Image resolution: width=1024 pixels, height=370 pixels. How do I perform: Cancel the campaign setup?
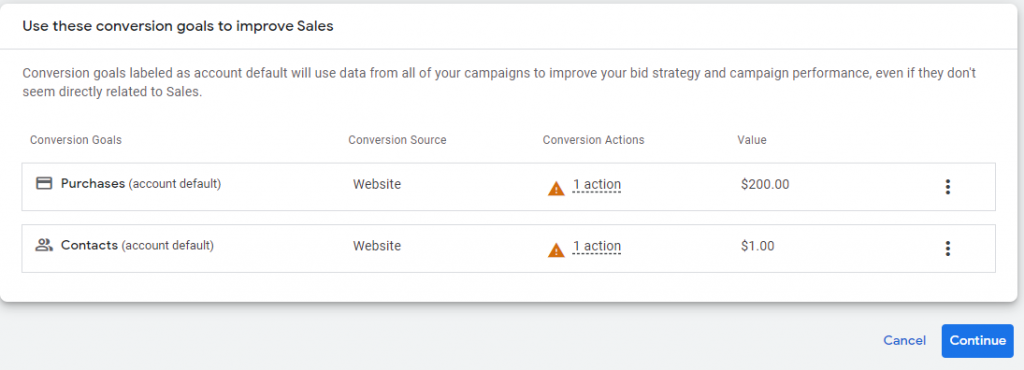904,341
